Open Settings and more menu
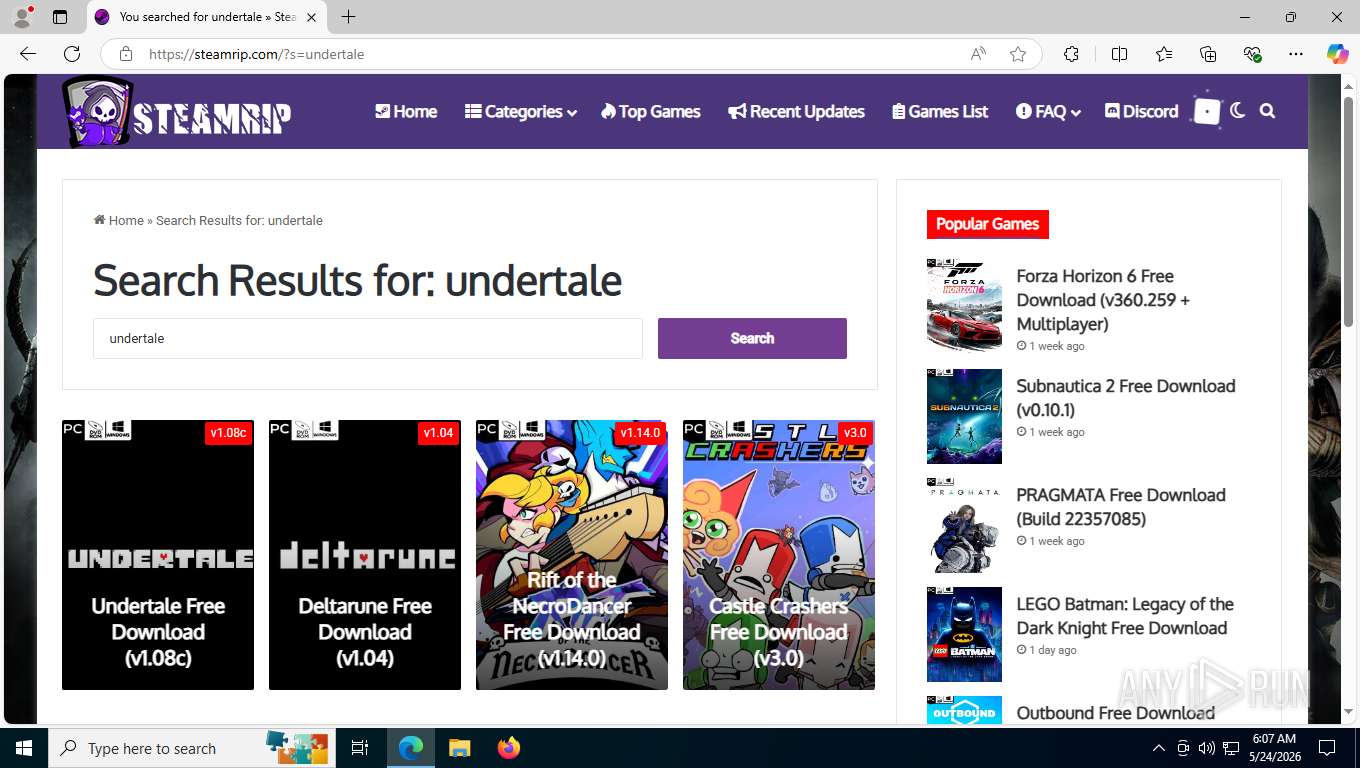Image resolution: width=1360 pixels, height=768 pixels. point(1296,54)
